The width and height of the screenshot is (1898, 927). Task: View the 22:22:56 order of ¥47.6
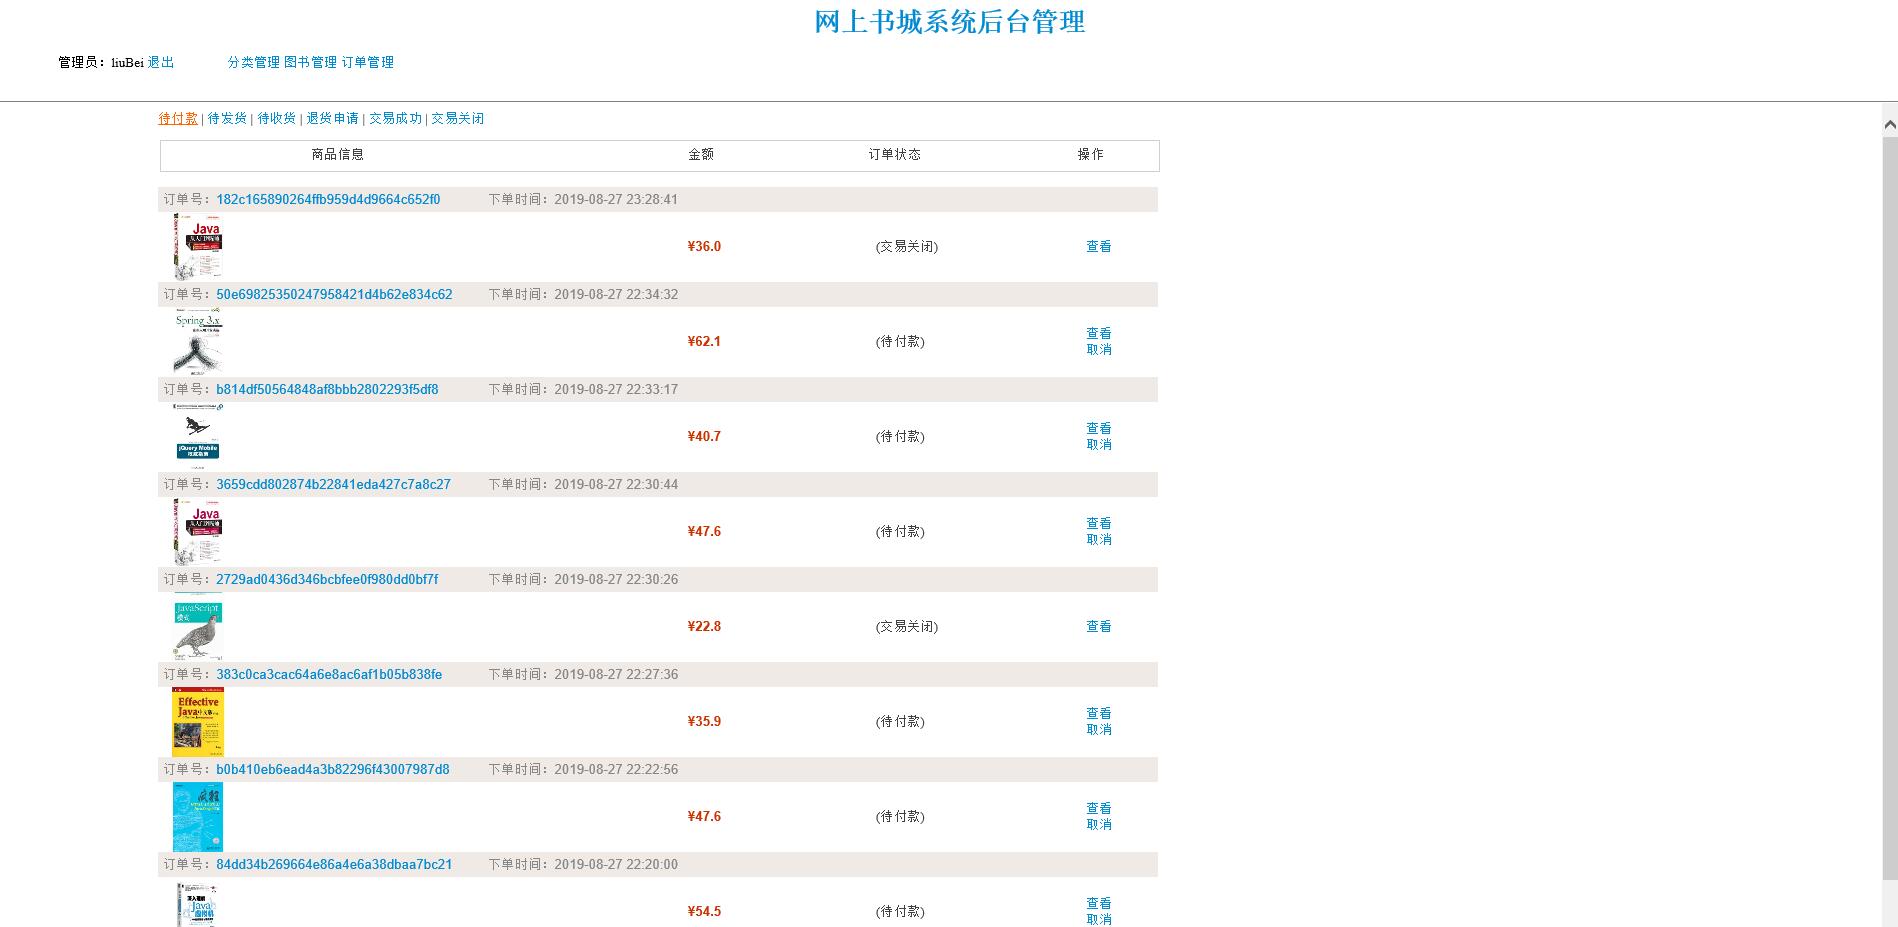[1099, 808]
